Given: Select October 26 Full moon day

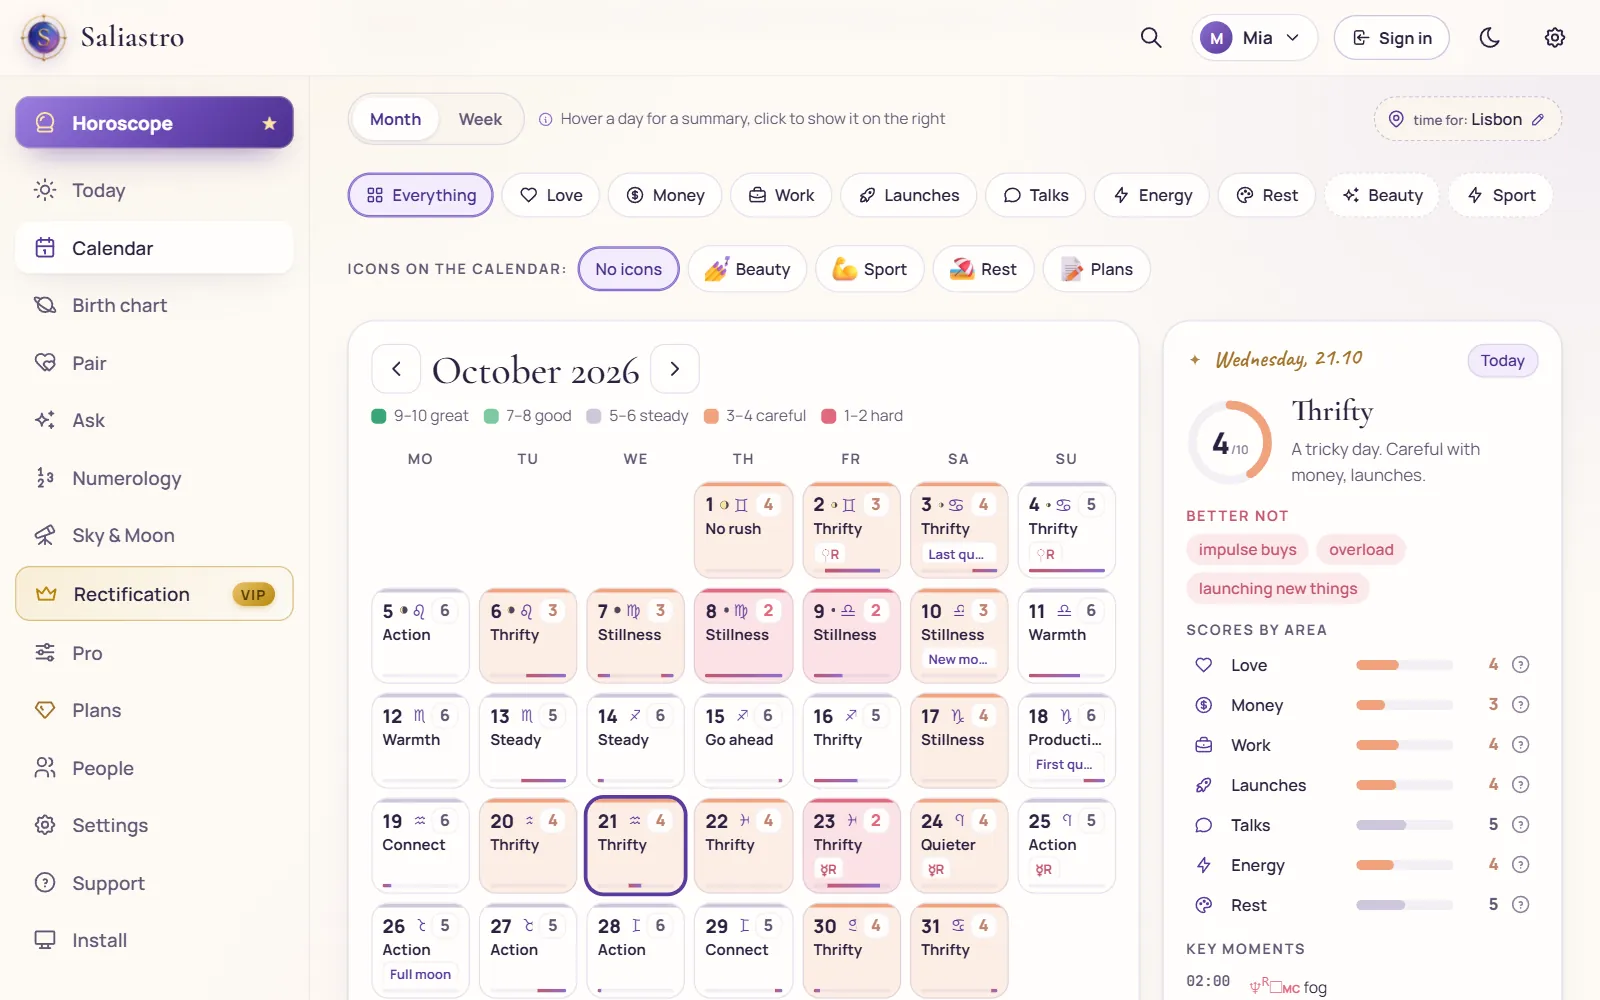Looking at the screenshot, I should coord(420,951).
